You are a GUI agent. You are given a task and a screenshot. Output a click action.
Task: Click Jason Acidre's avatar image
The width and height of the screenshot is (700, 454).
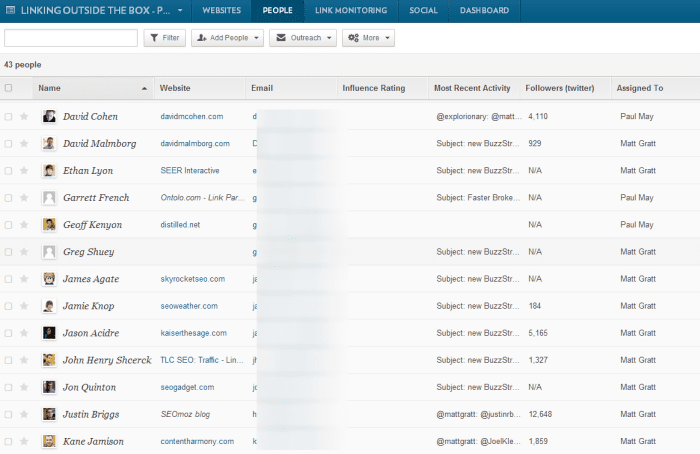pyautogui.click(x=49, y=333)
